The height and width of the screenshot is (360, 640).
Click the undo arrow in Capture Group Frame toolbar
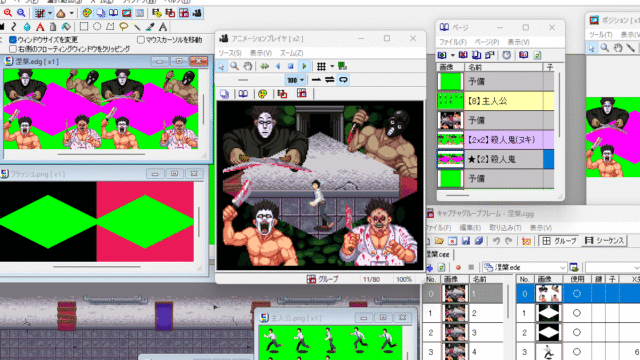coord(496,241)
